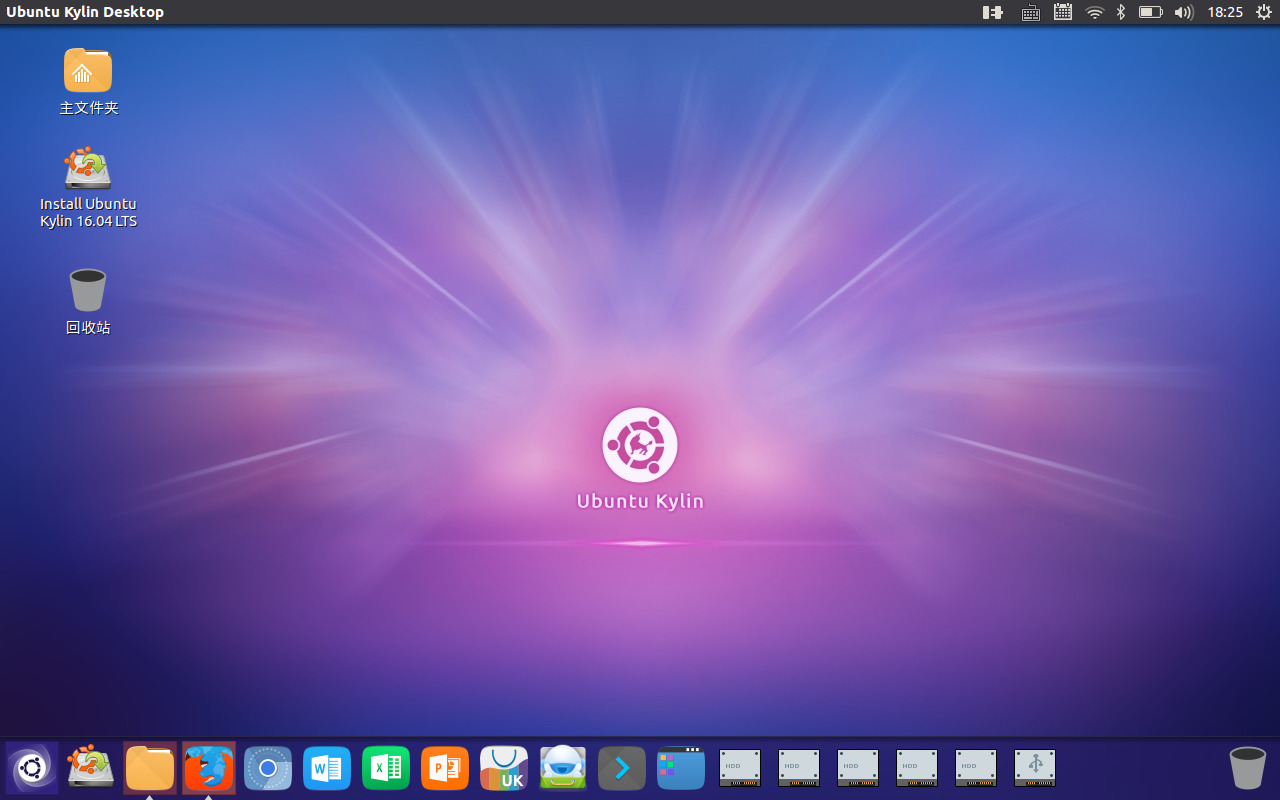Screen dimensions: 1280x800
Task: Open the session power gear menu
Action: point(1263,12)
